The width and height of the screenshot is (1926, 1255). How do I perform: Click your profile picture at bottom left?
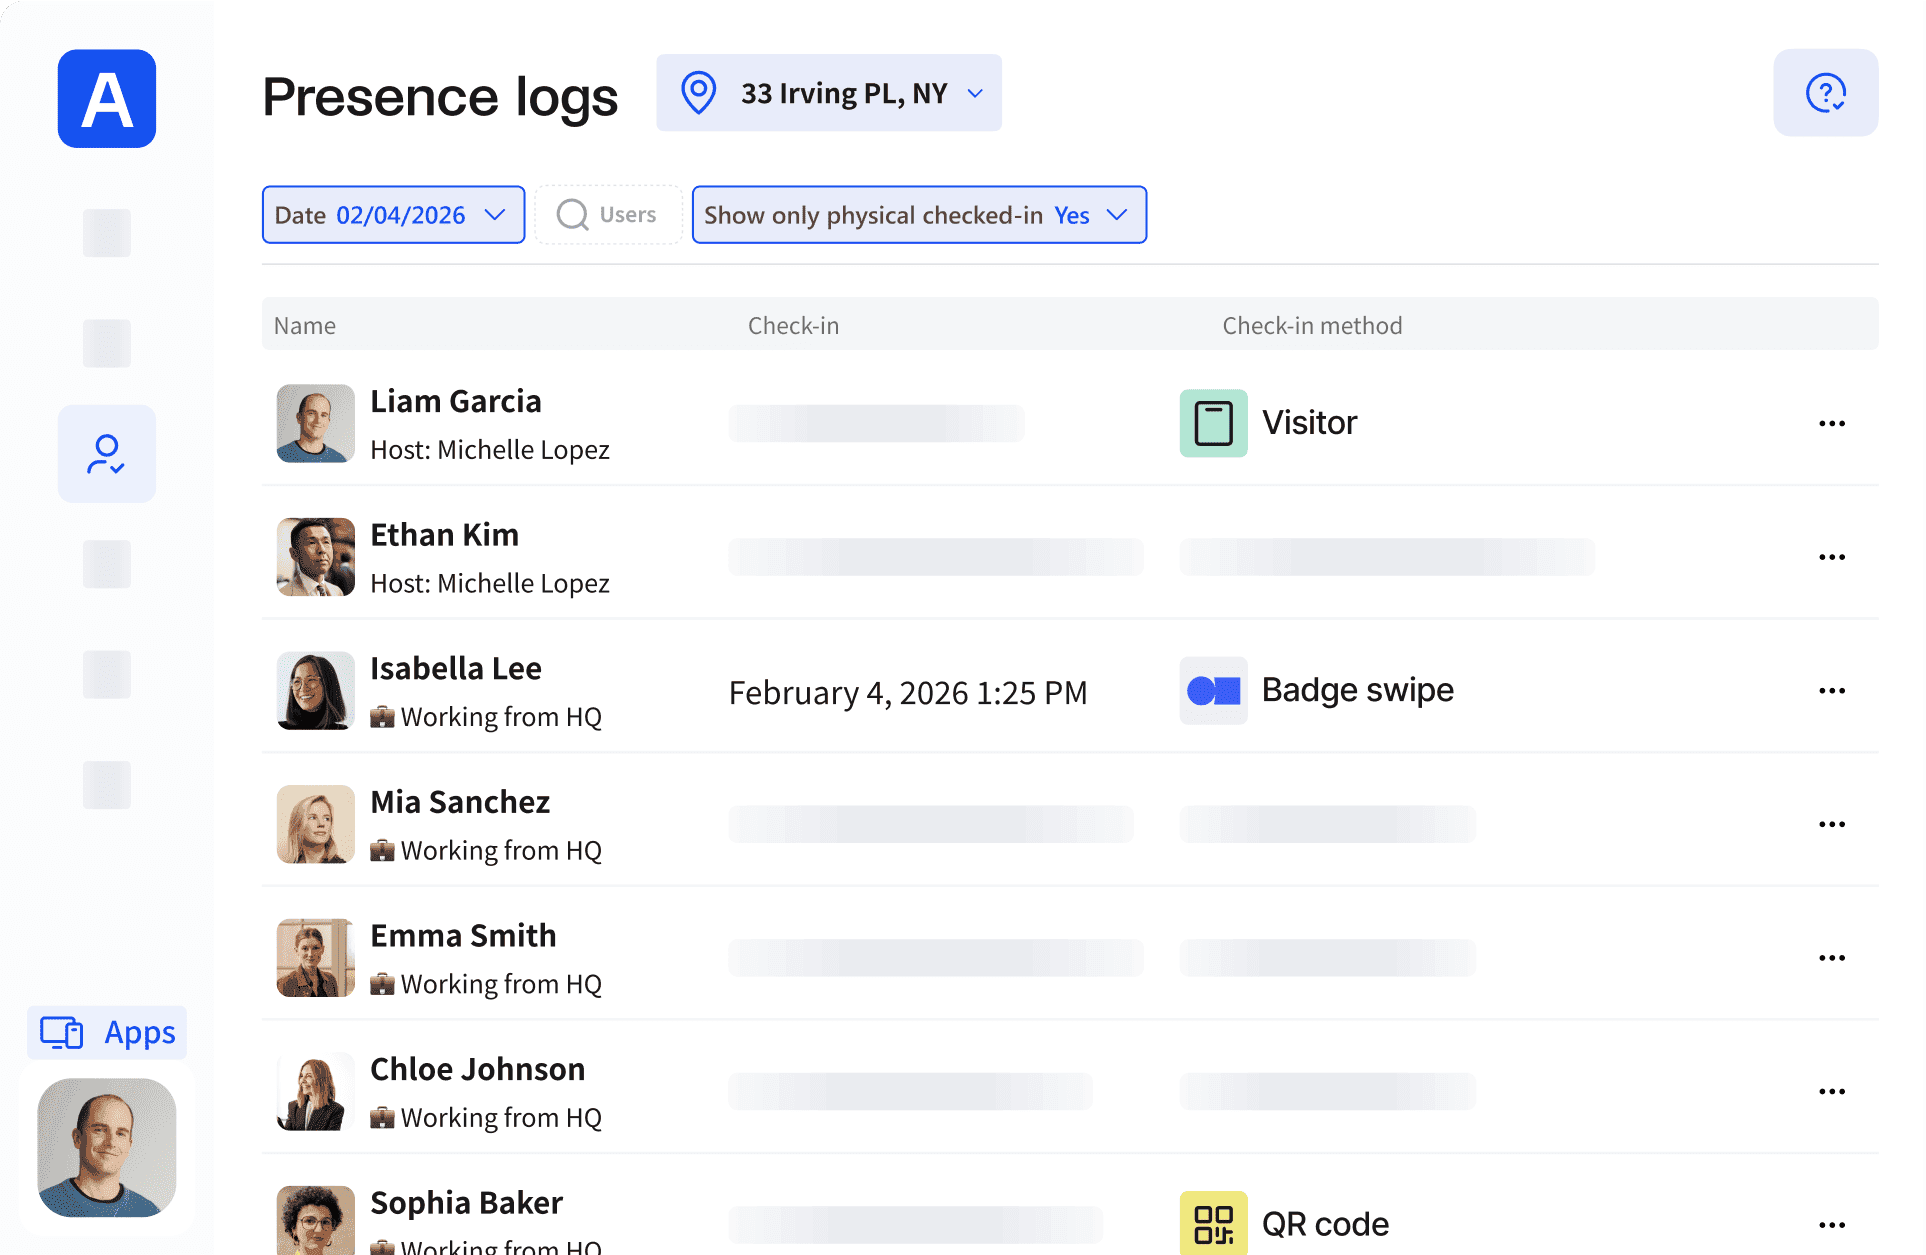[106, 1148]
